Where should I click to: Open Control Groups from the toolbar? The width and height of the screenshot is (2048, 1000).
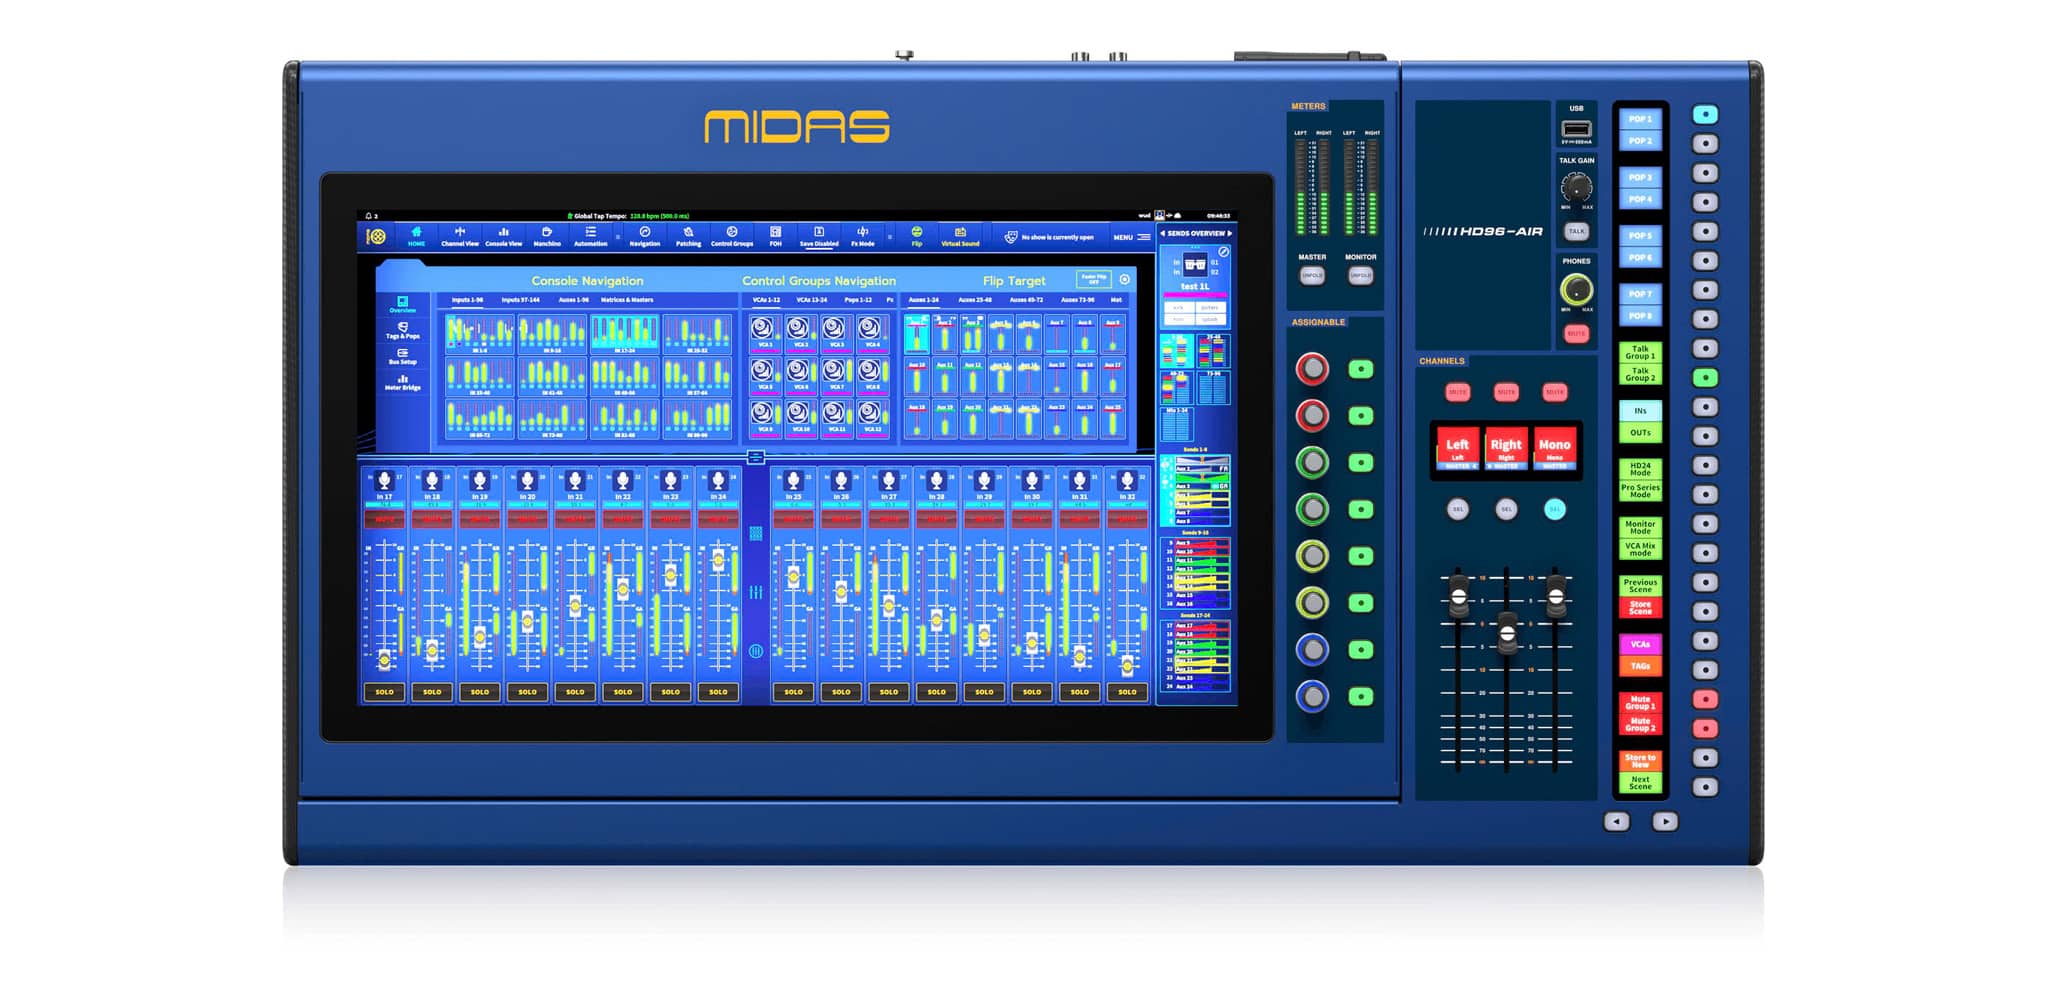point(731,236)
